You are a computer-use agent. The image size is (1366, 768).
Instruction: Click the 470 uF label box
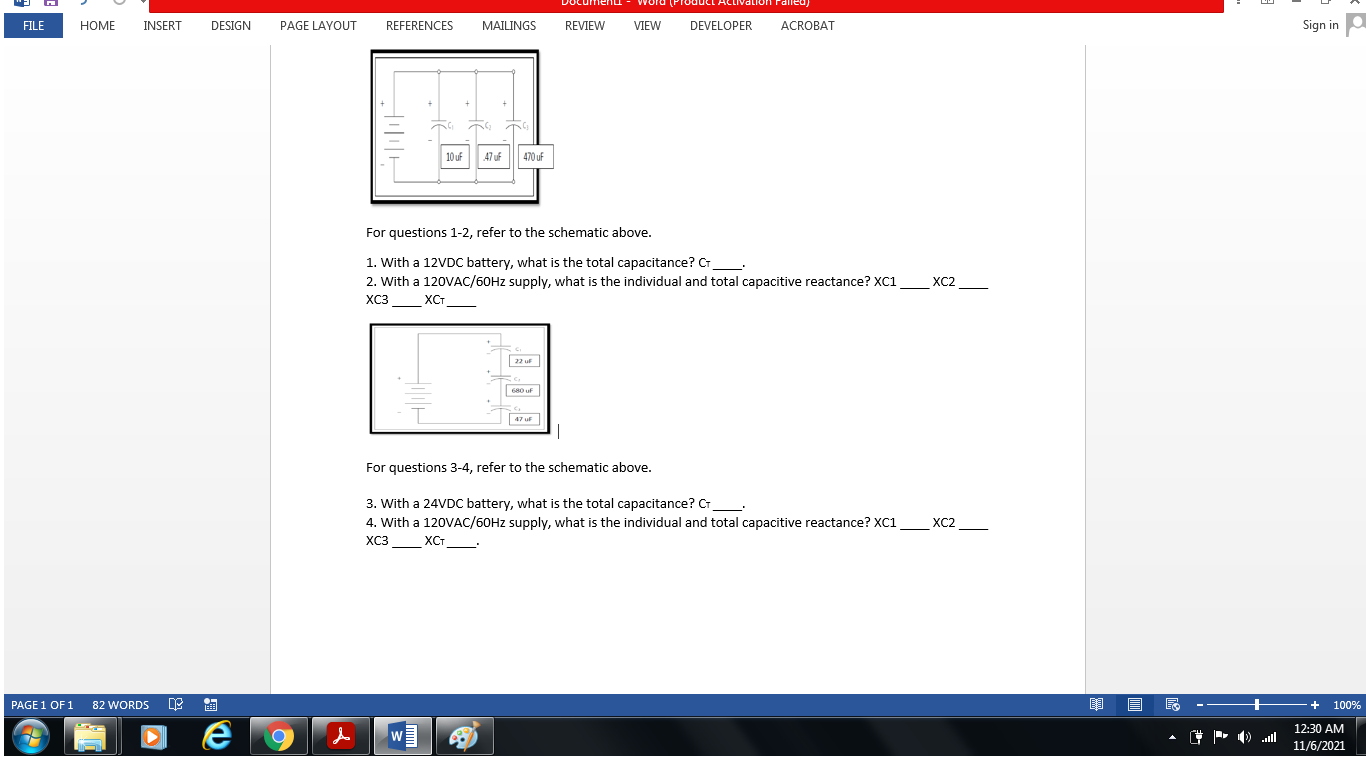point(535,157)
